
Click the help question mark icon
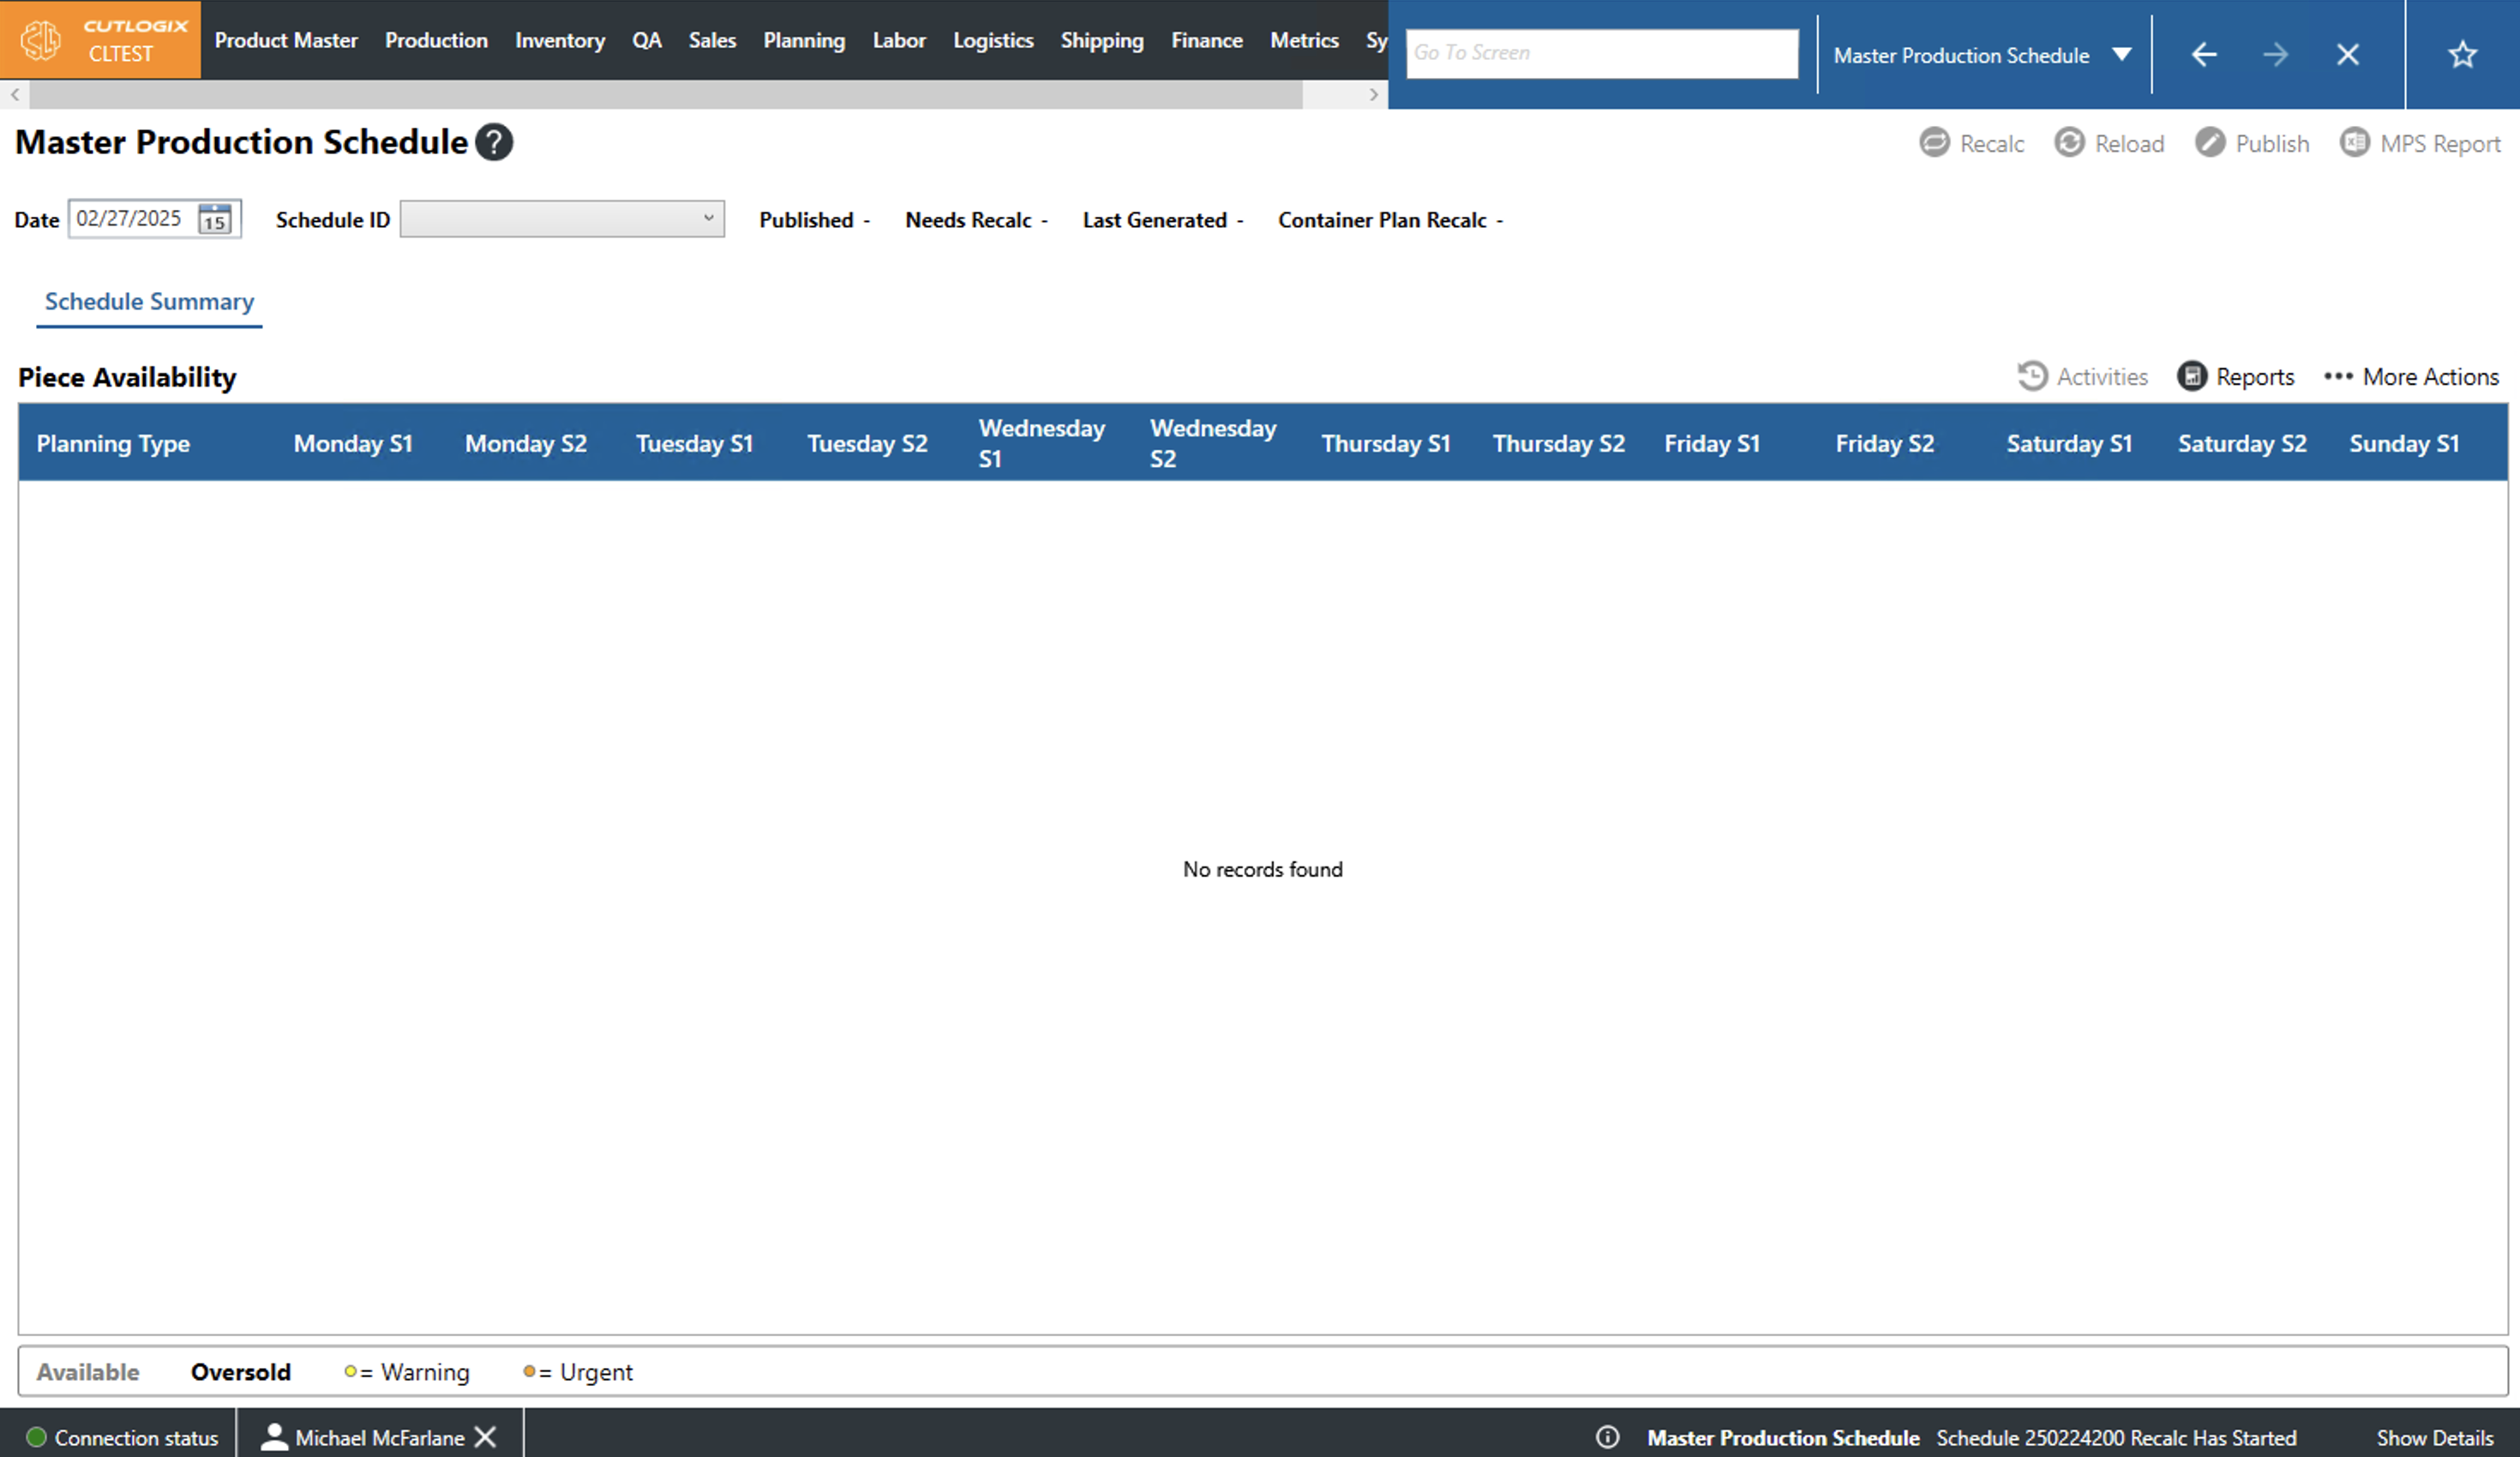point(494,142)
